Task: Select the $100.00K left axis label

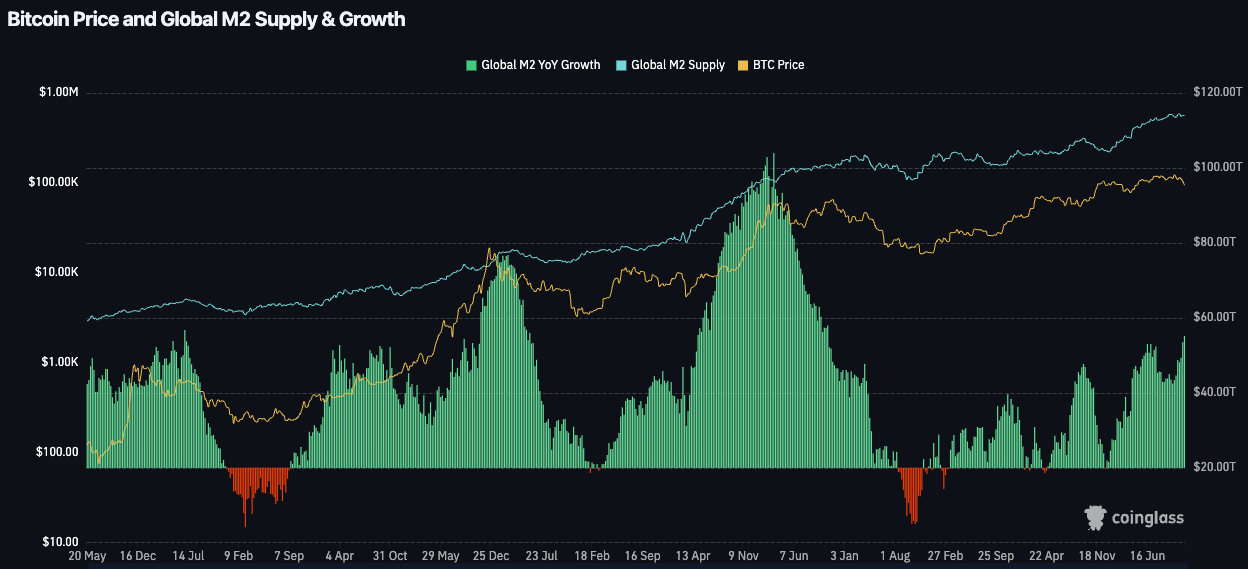Action: click(x=53, y=182)
